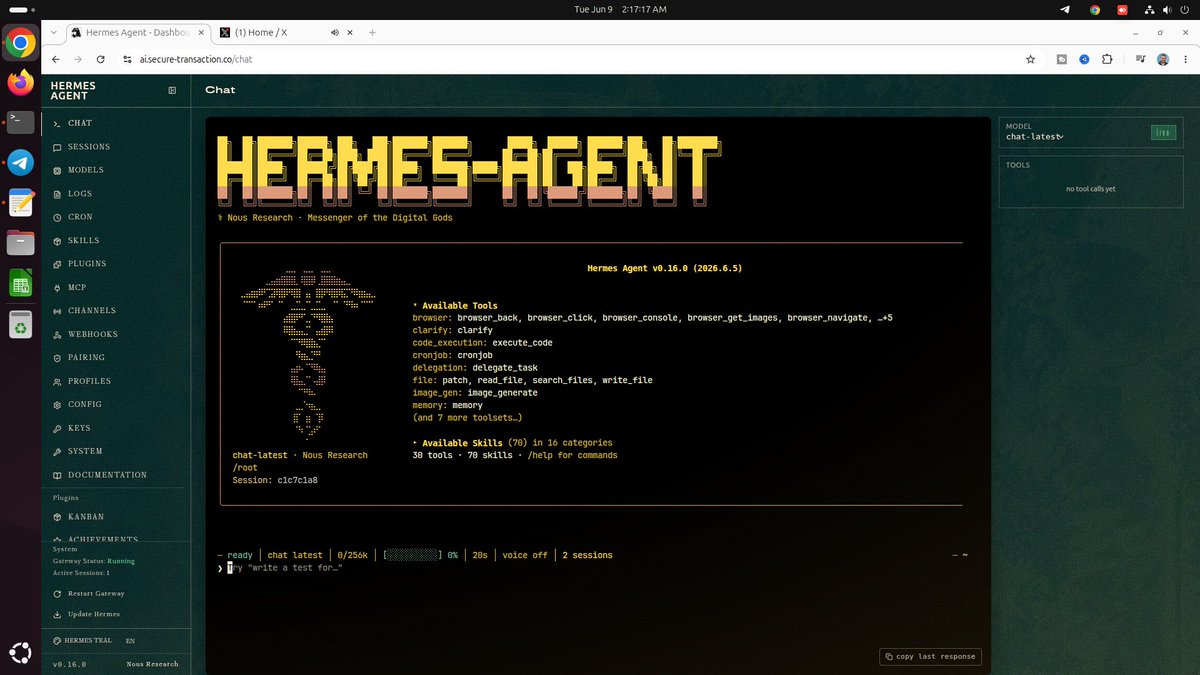Click the 0/256k token count
Image resolution: width=1200 pixels, height=675 pixels.
tap(351, 555)
